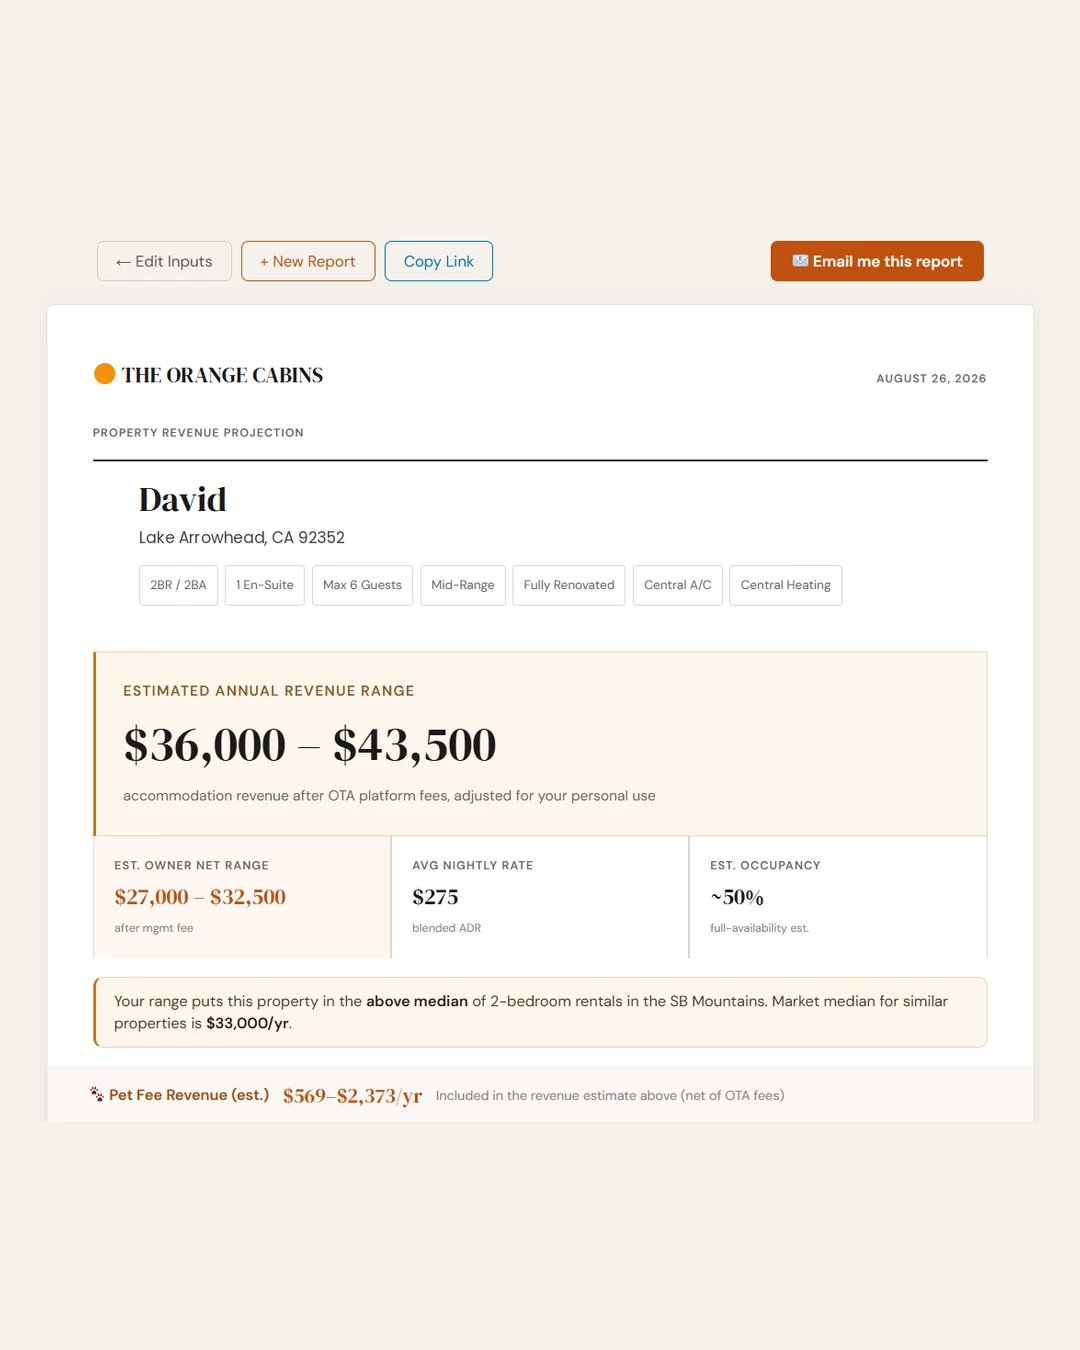Select the 2BR / 2BA tag
The width and height of the screenshot is (1080, 1350).
click(x=178, y=585)
